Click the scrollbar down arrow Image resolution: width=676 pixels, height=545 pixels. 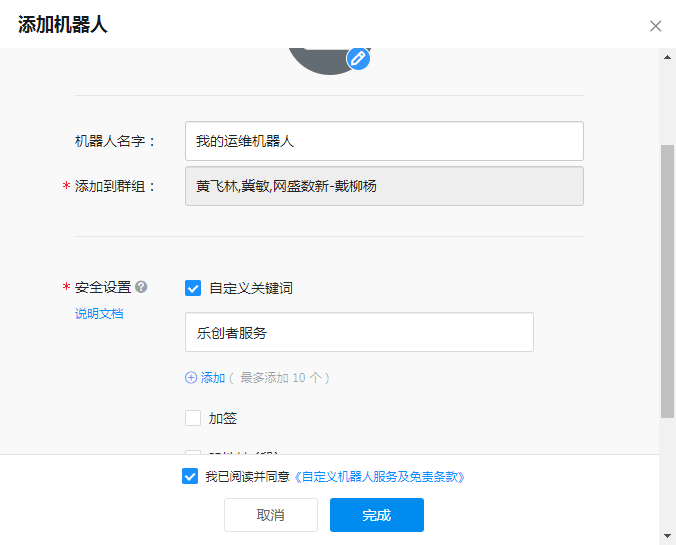click(x=667, y=535)
